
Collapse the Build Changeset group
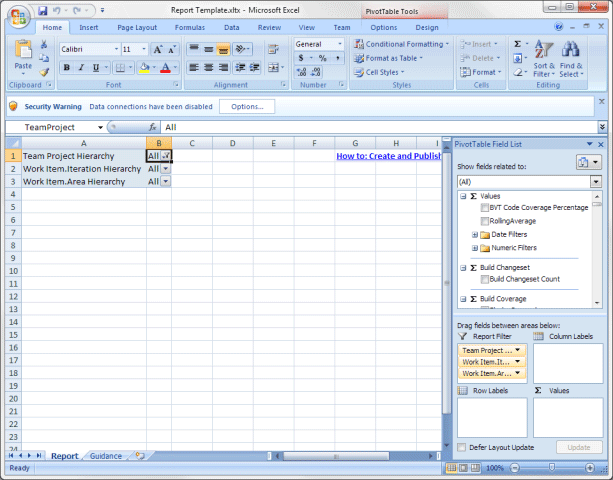(463, 268)
